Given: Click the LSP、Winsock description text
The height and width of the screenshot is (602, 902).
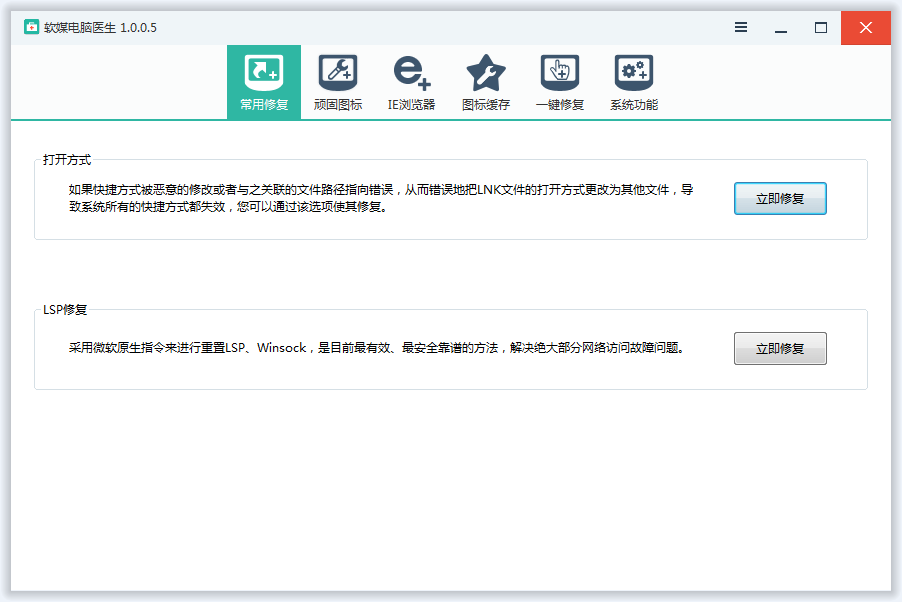Looking at the screenshot, I should 376,348.
